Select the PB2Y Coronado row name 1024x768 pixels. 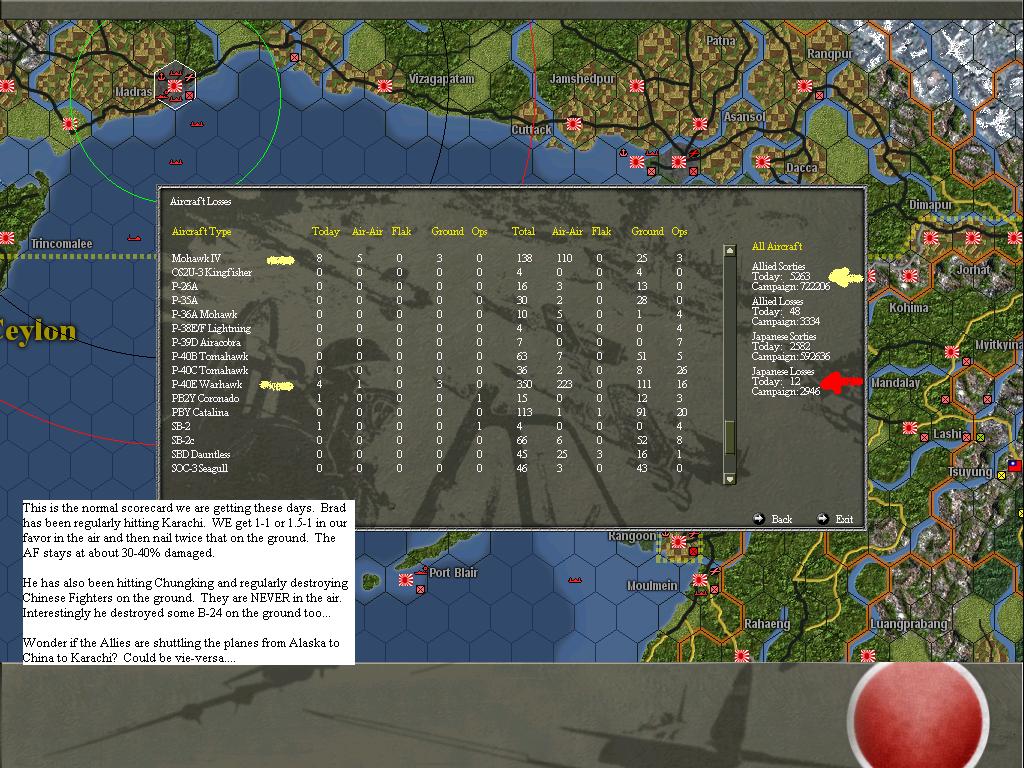point(205,398)
